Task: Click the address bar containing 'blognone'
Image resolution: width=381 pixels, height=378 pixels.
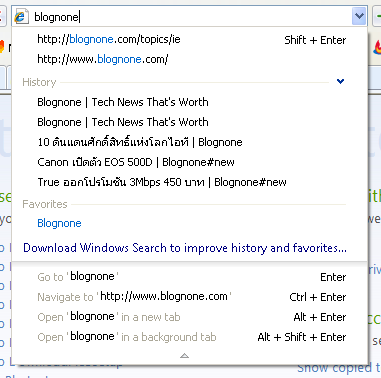Action: [x=190, y=16]
